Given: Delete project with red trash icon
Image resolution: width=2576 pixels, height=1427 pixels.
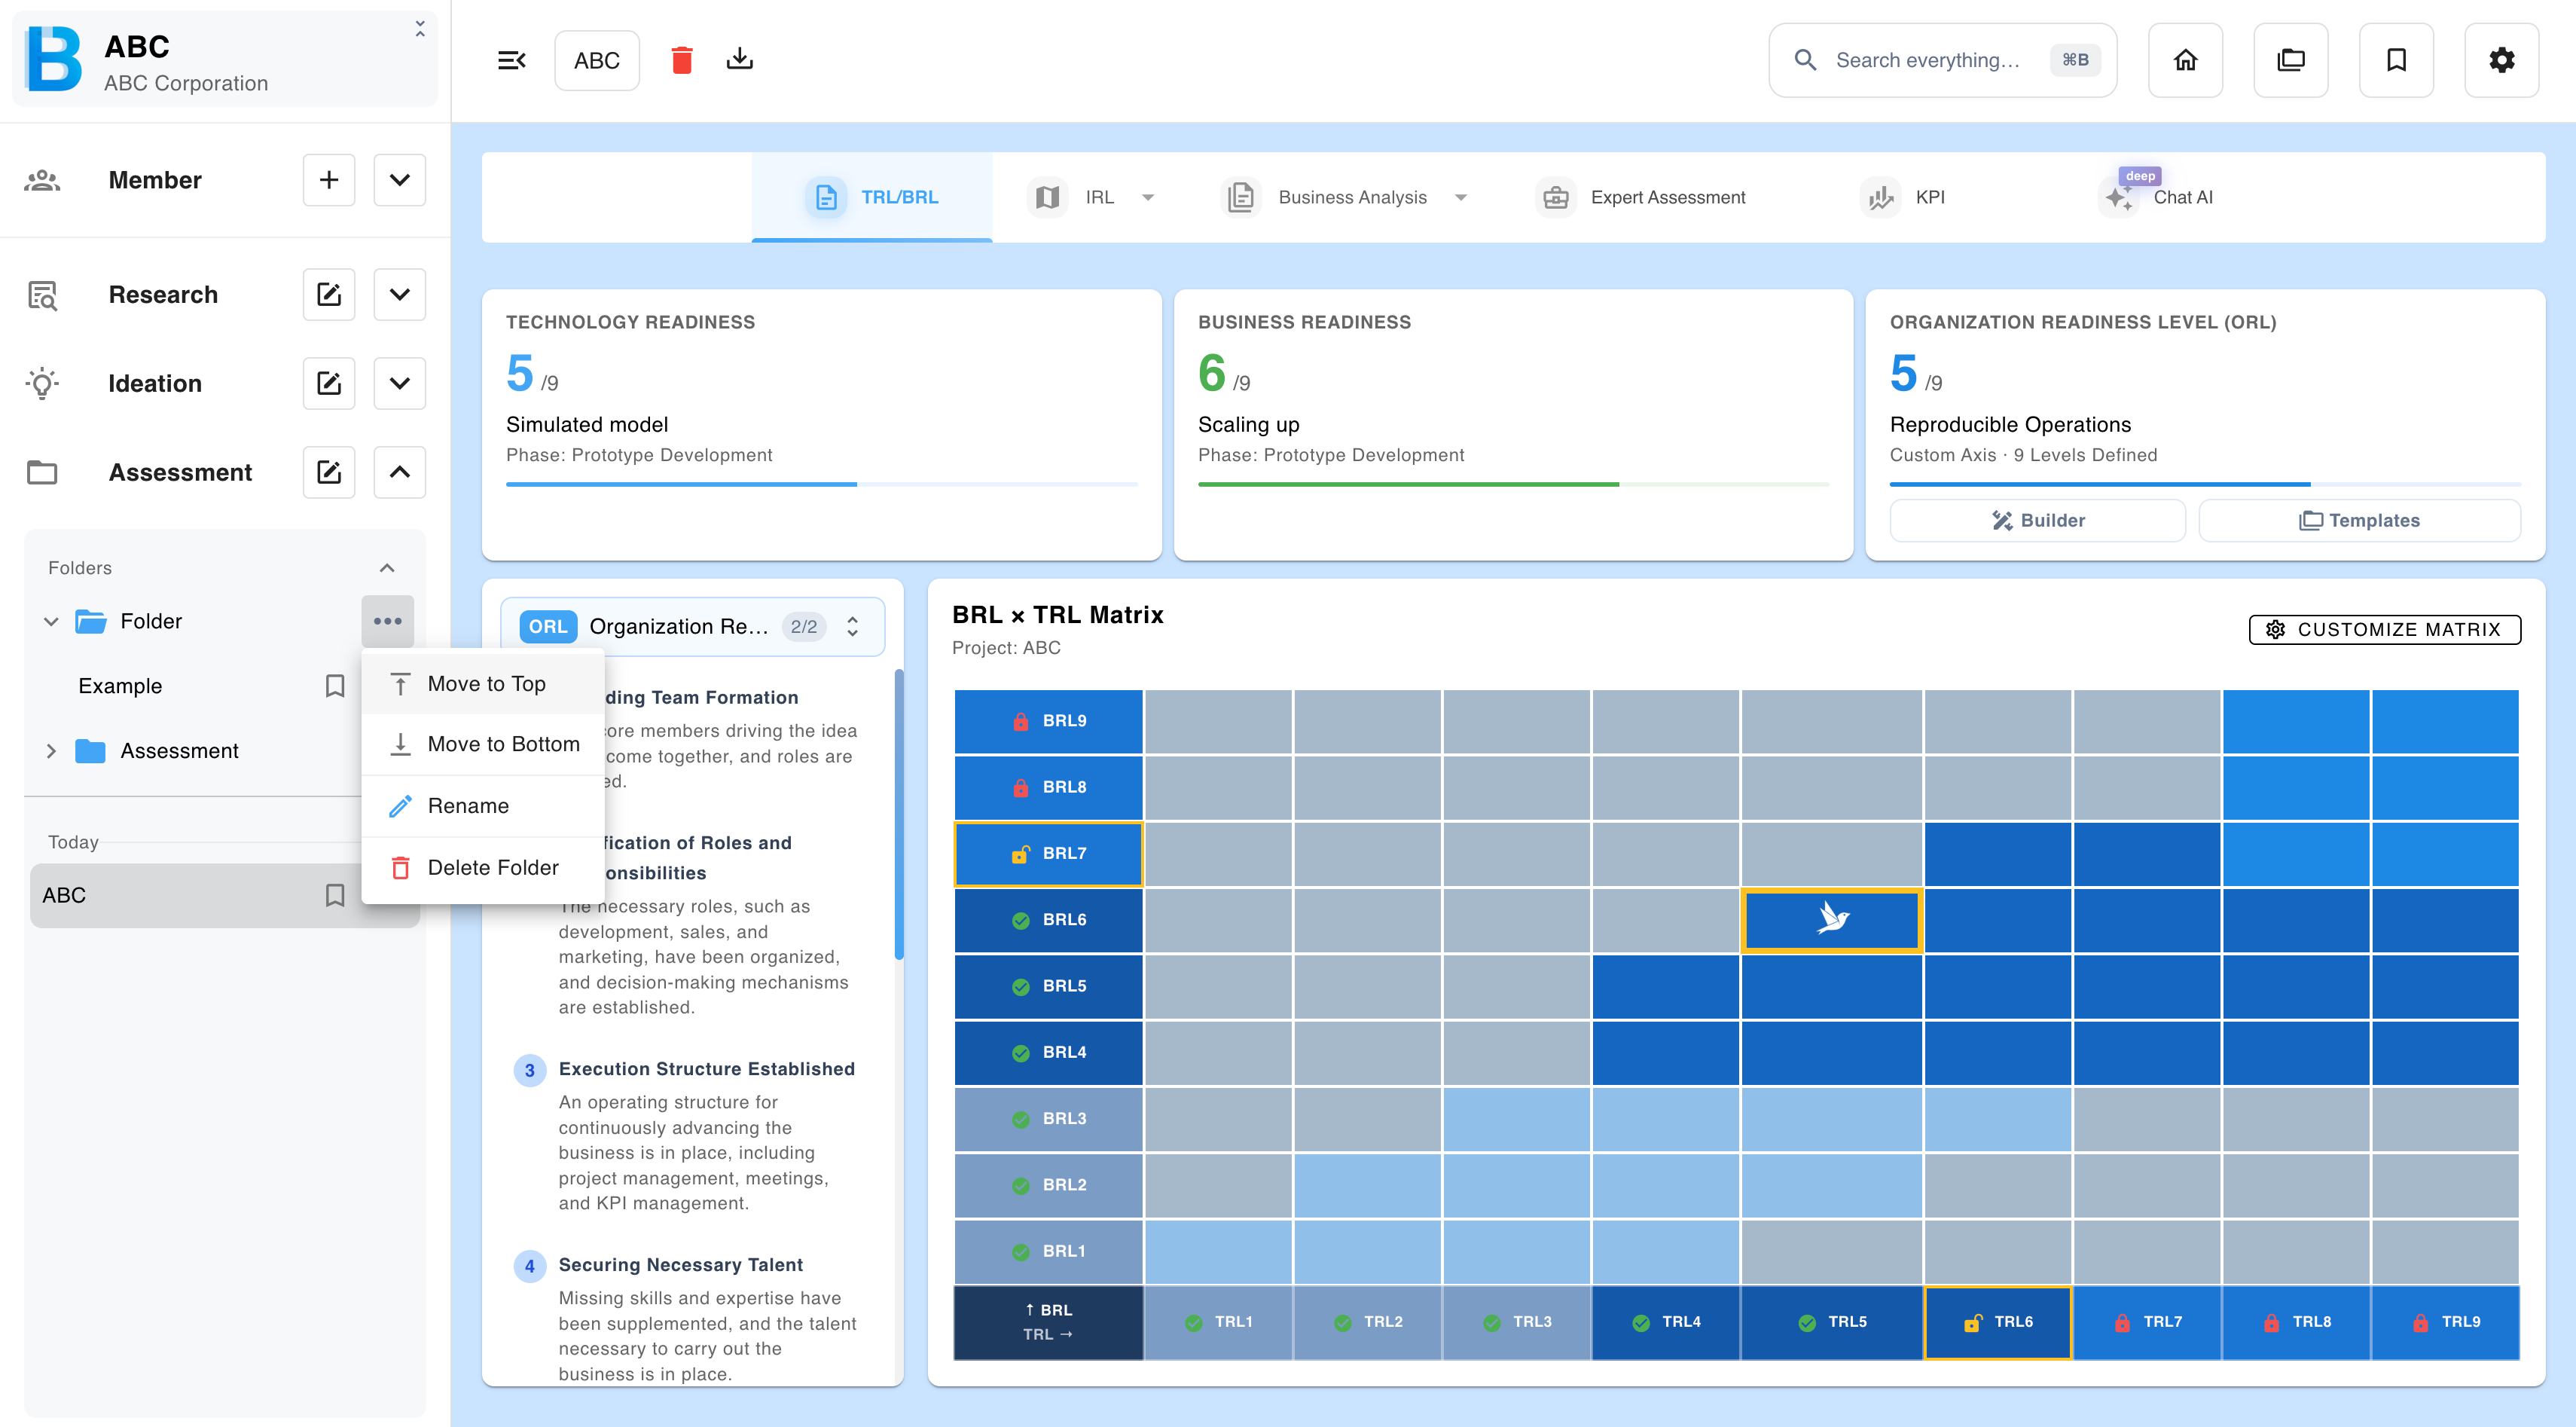Looking at the screenshot, I should coord(682,60).
